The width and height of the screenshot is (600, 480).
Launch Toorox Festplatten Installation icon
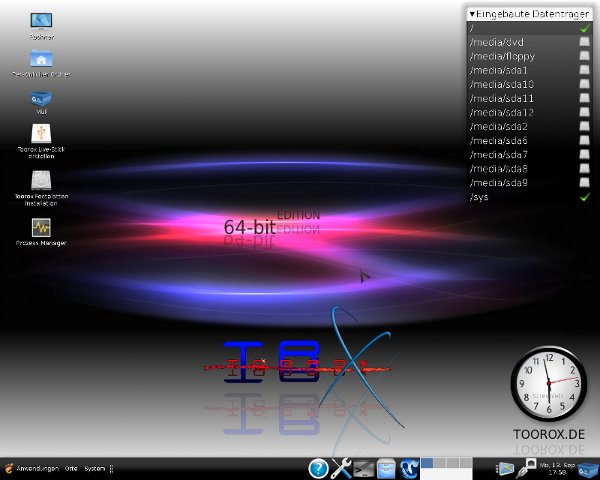[x=42, y=181]
